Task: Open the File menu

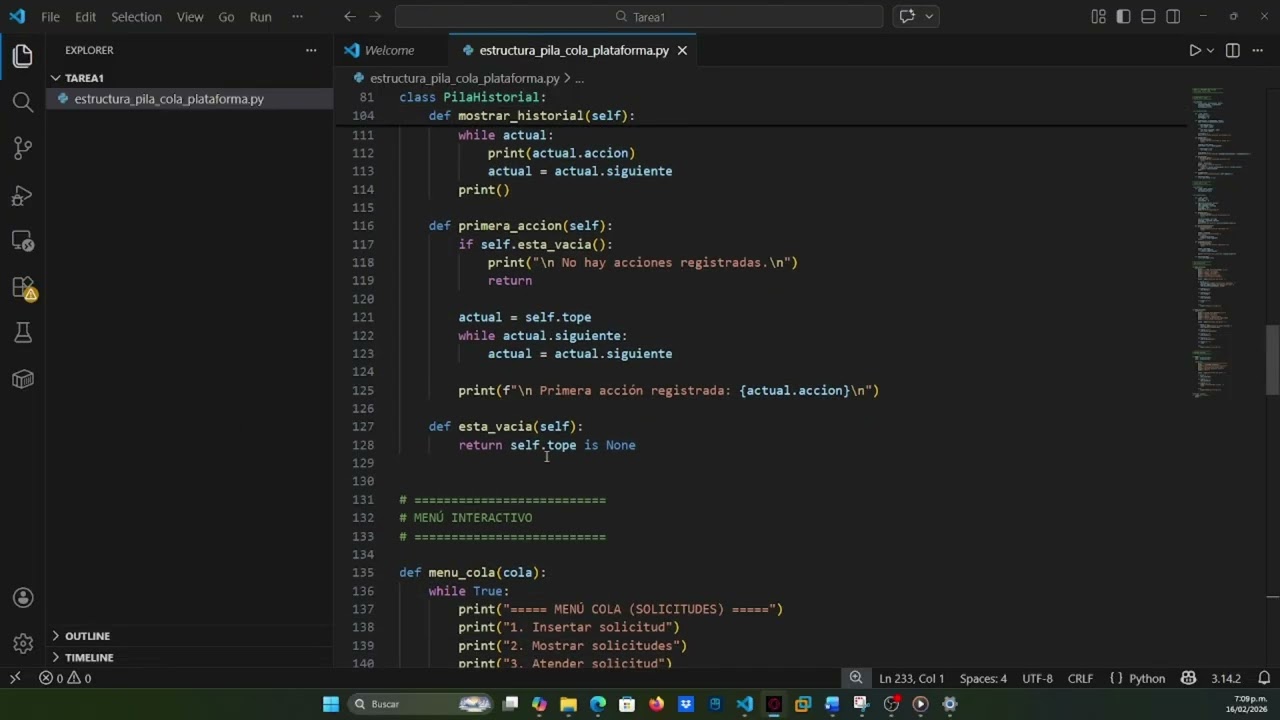Action: click(50, 17)
